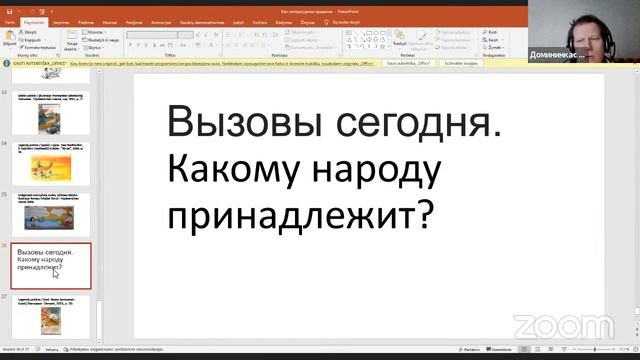Click the spell check icon in status bar

pos(38,349)
